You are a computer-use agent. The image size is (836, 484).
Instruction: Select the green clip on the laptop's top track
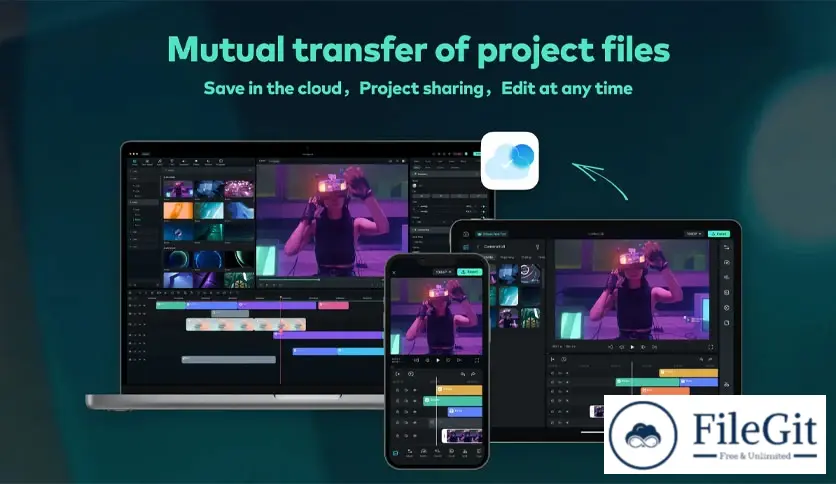[x=171, y=305]
